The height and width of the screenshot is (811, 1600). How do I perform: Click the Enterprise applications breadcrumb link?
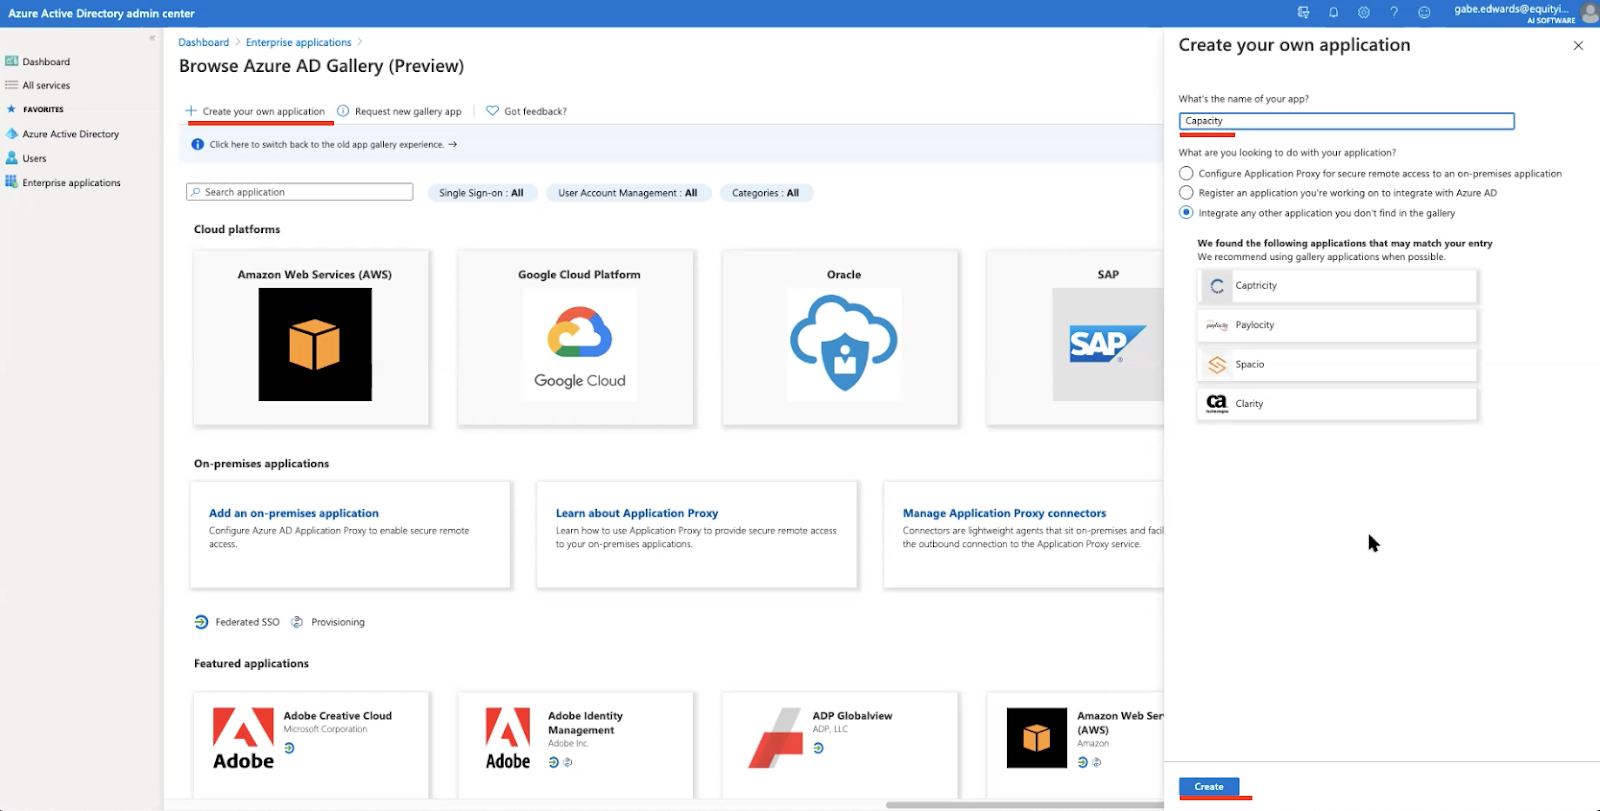pos(299,42)
